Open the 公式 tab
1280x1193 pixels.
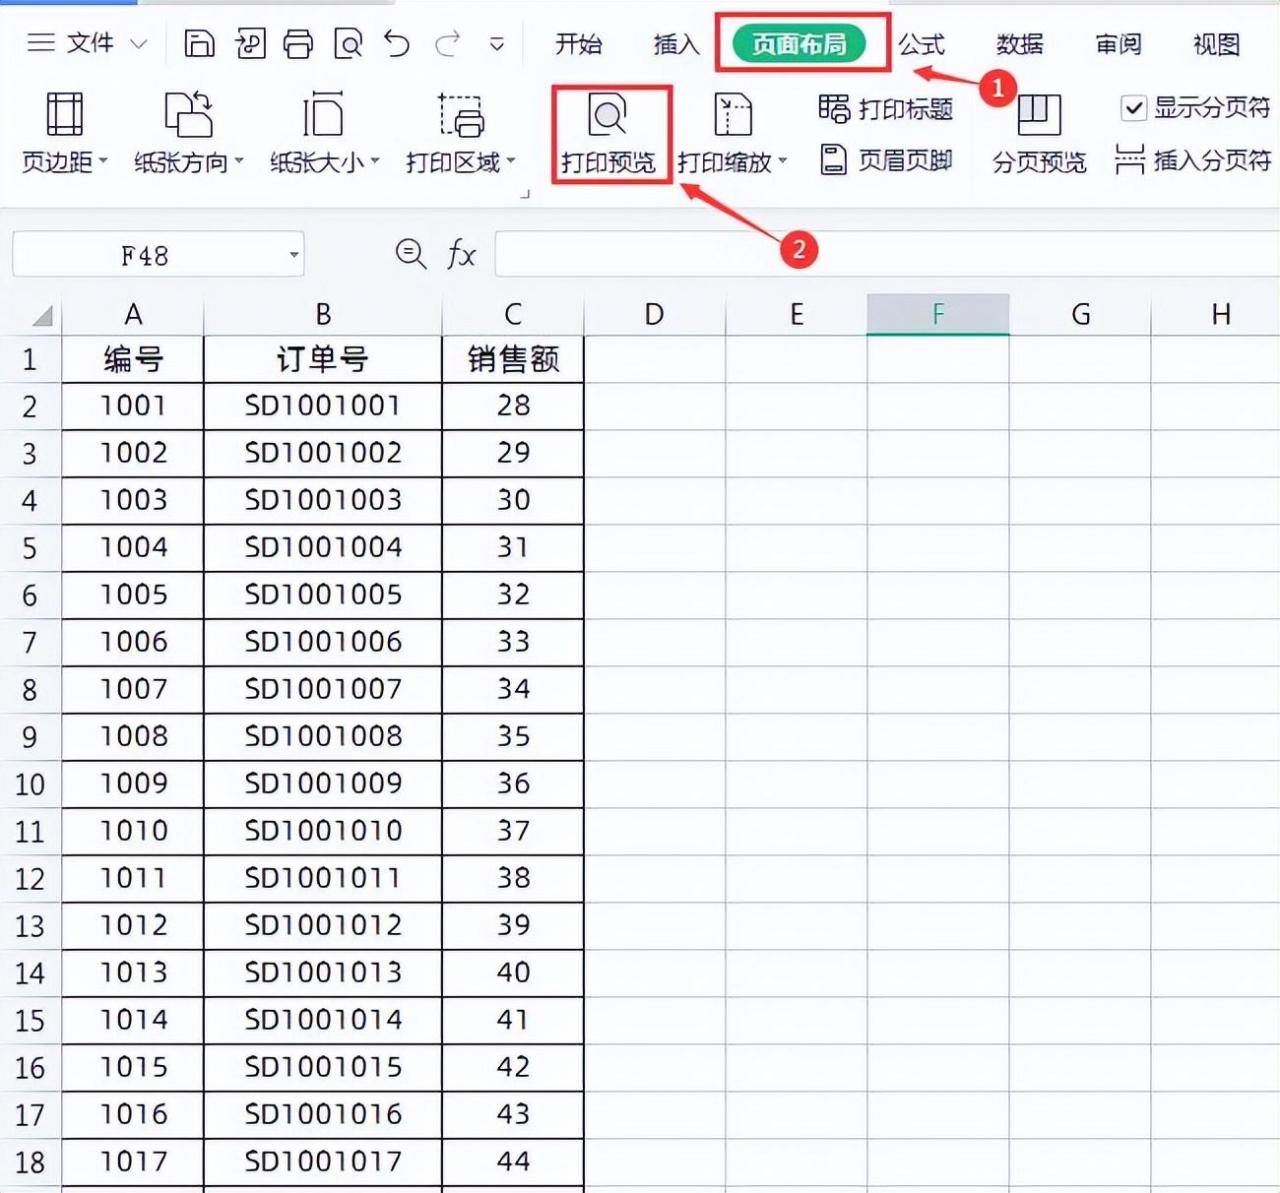click(921, 44)
